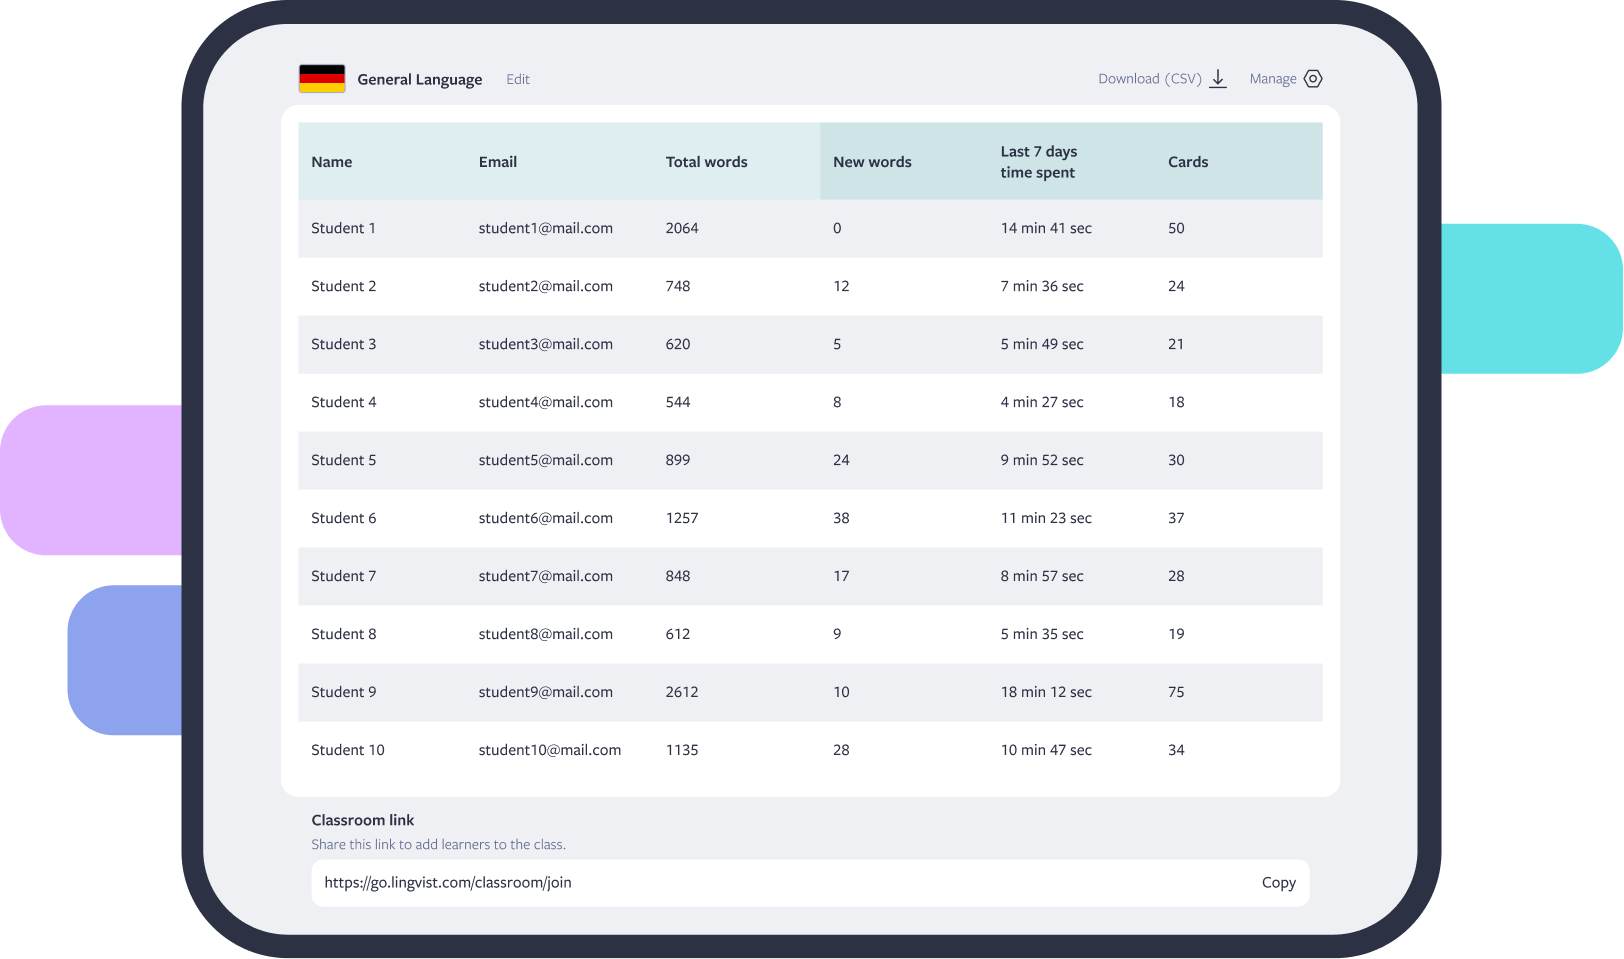Viewport: 1624px width, 959px height.
Task: Click the download icon next to Download (CSV)
Action: coord(1217,77)
